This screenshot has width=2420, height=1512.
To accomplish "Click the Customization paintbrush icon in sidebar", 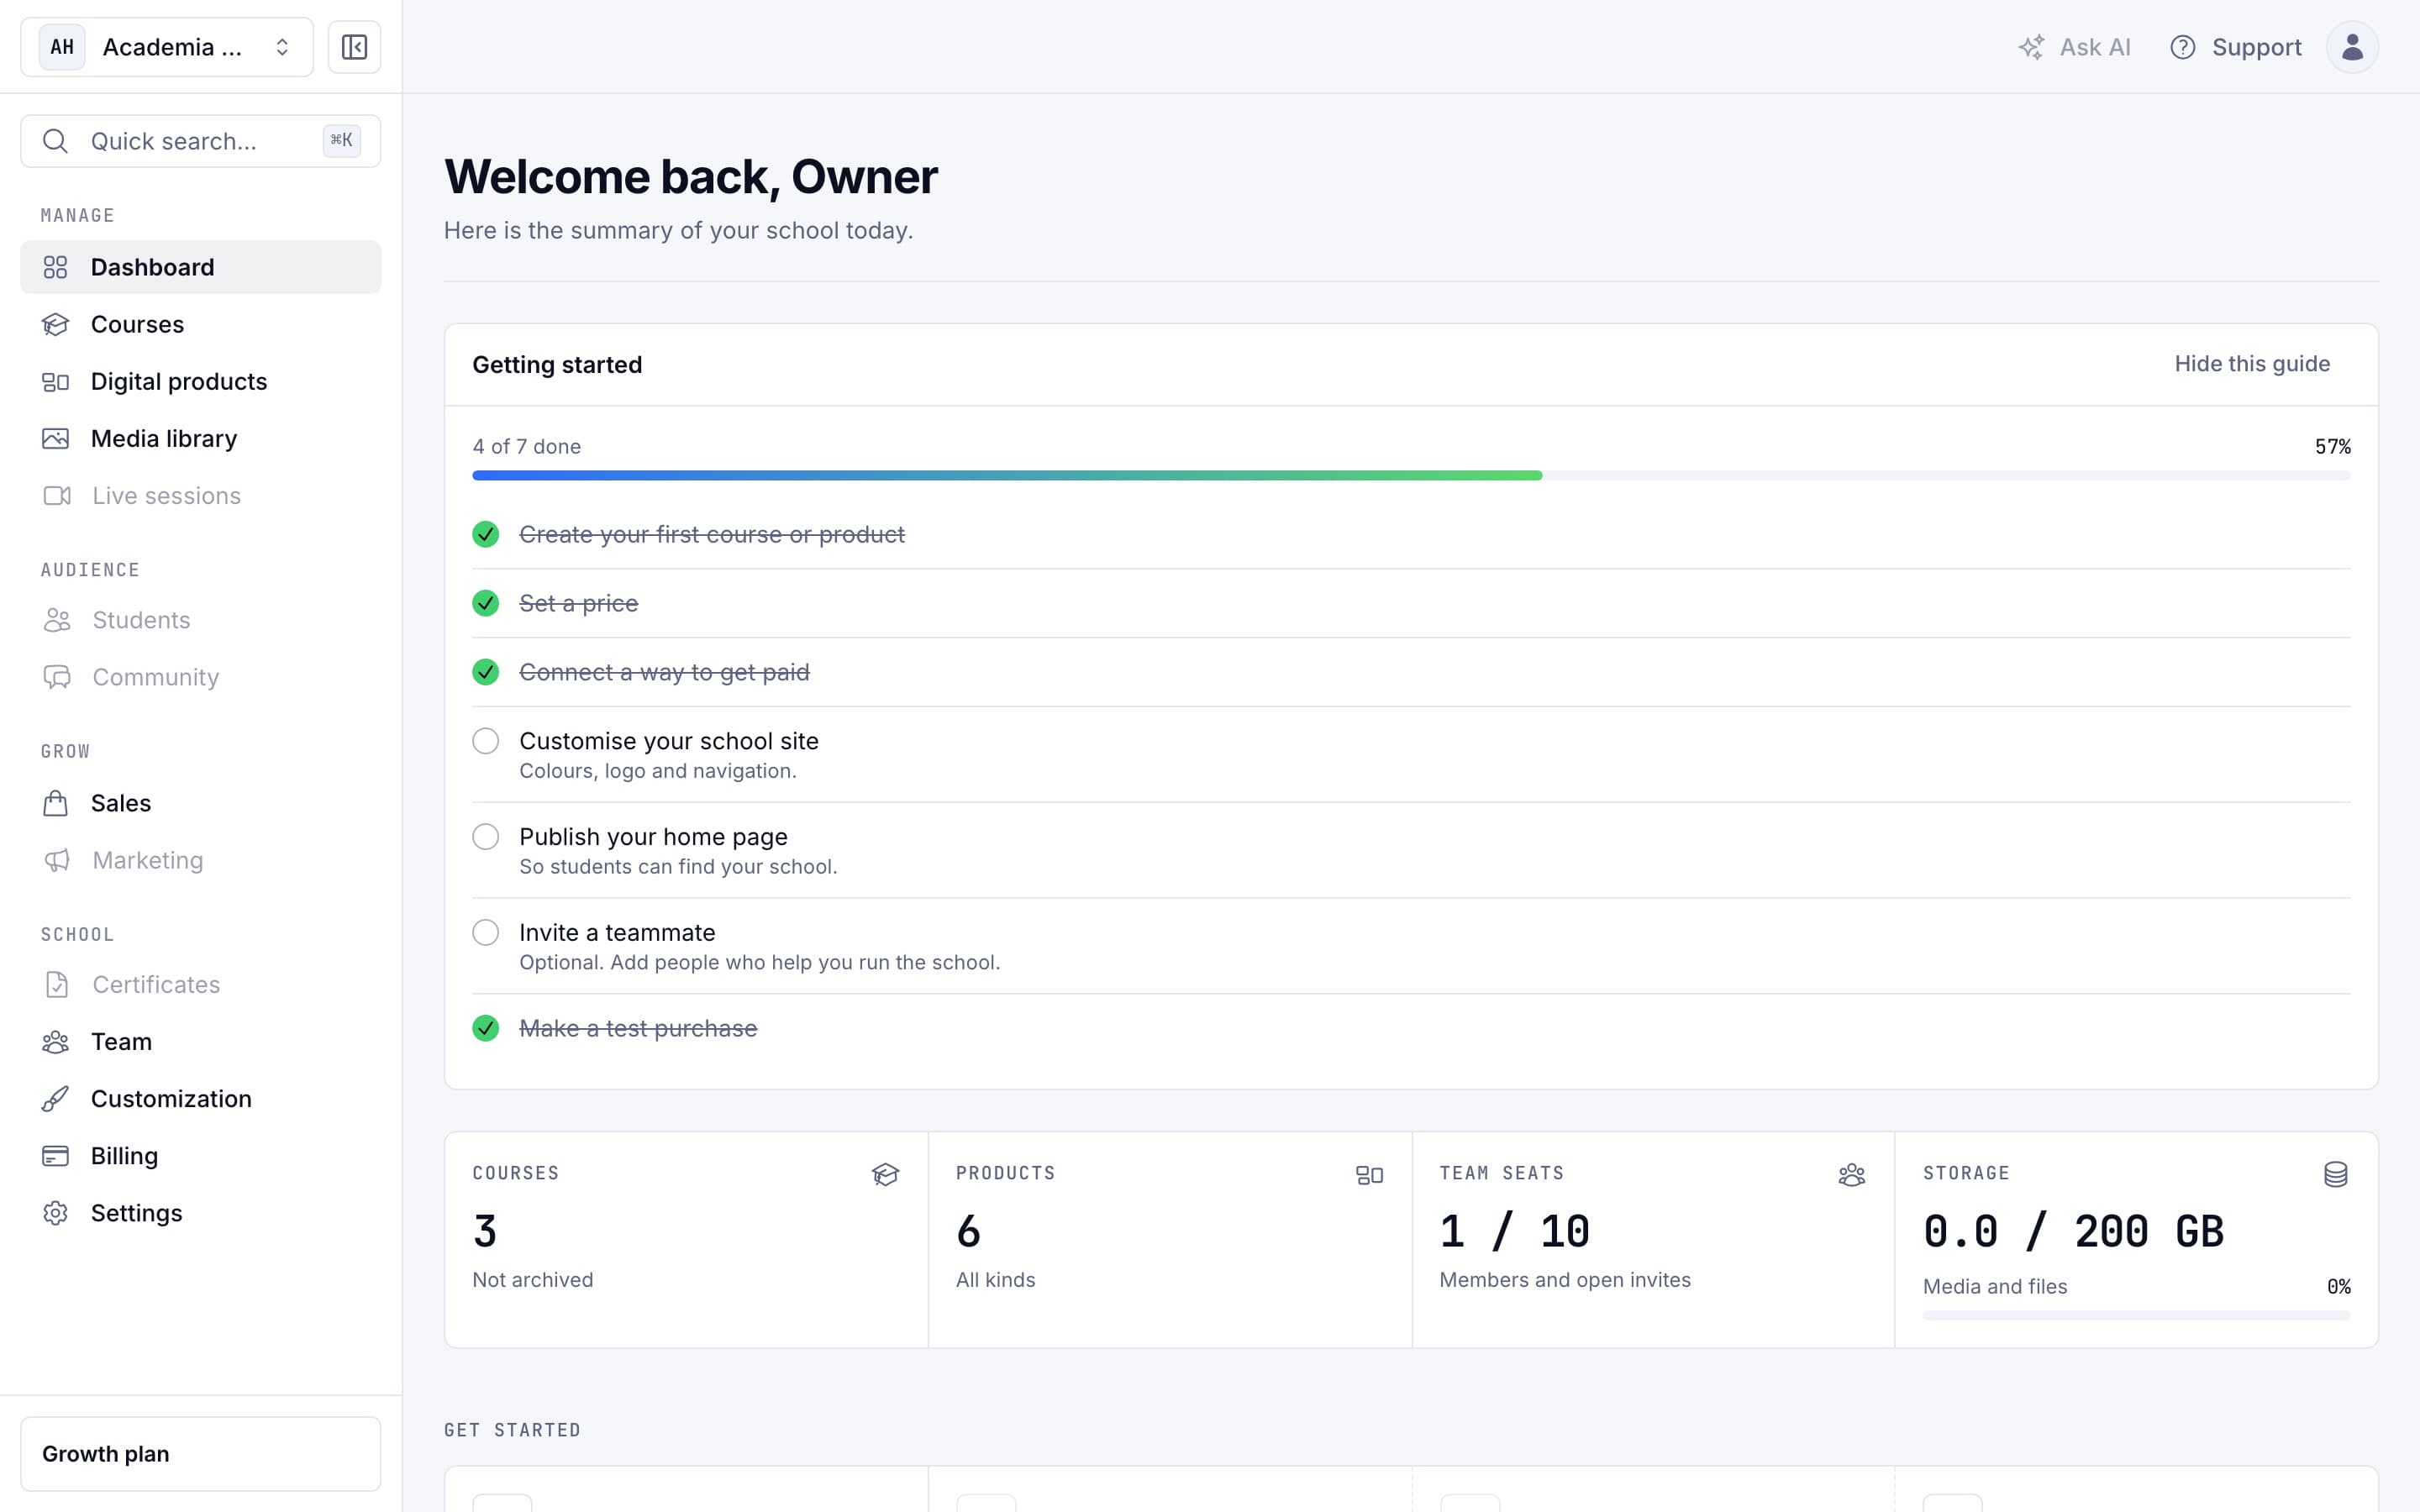I will click(55, 1099).
